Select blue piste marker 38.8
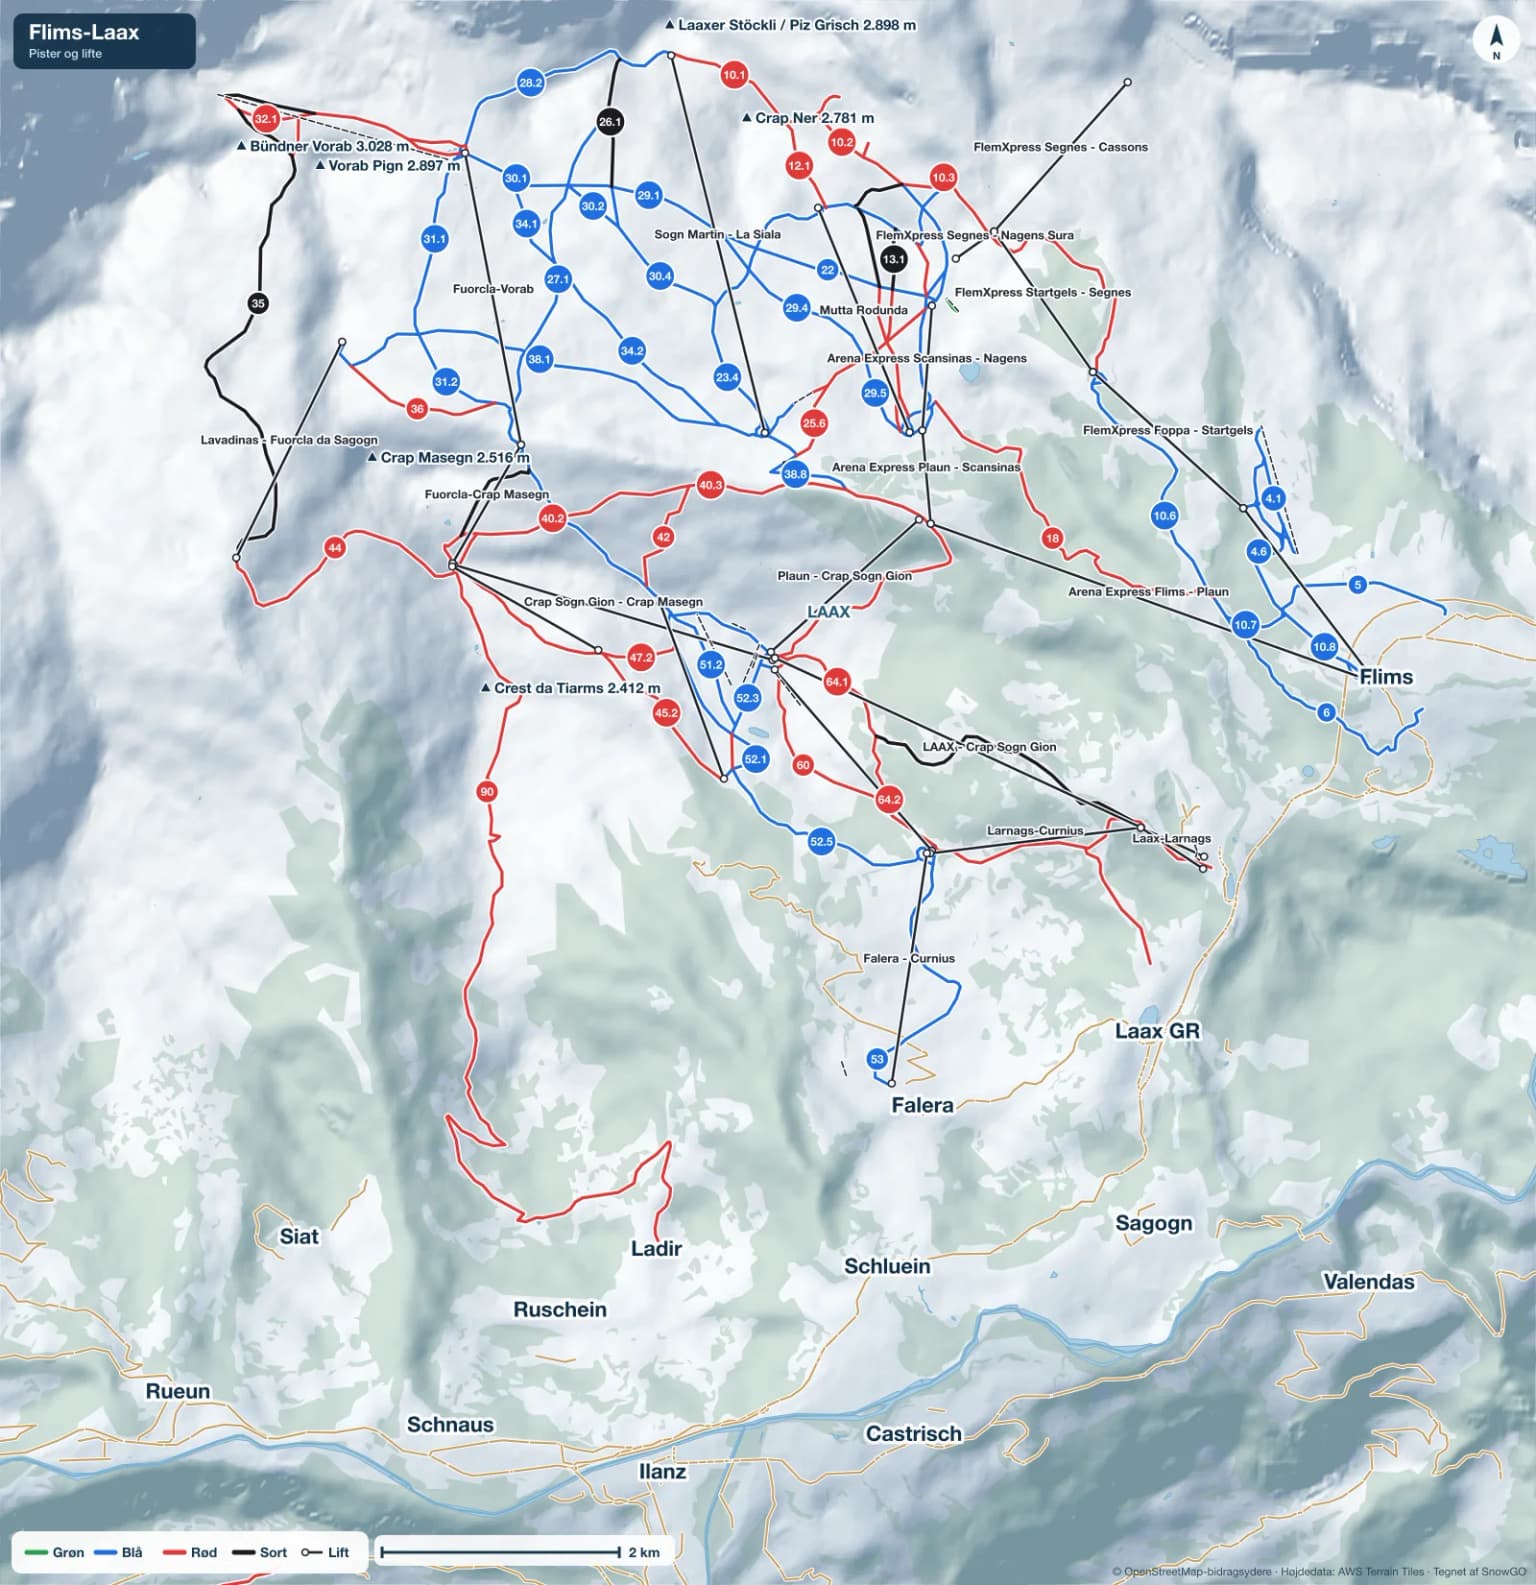Viewport: 1536px width, 1585px height. click(795, 474)
